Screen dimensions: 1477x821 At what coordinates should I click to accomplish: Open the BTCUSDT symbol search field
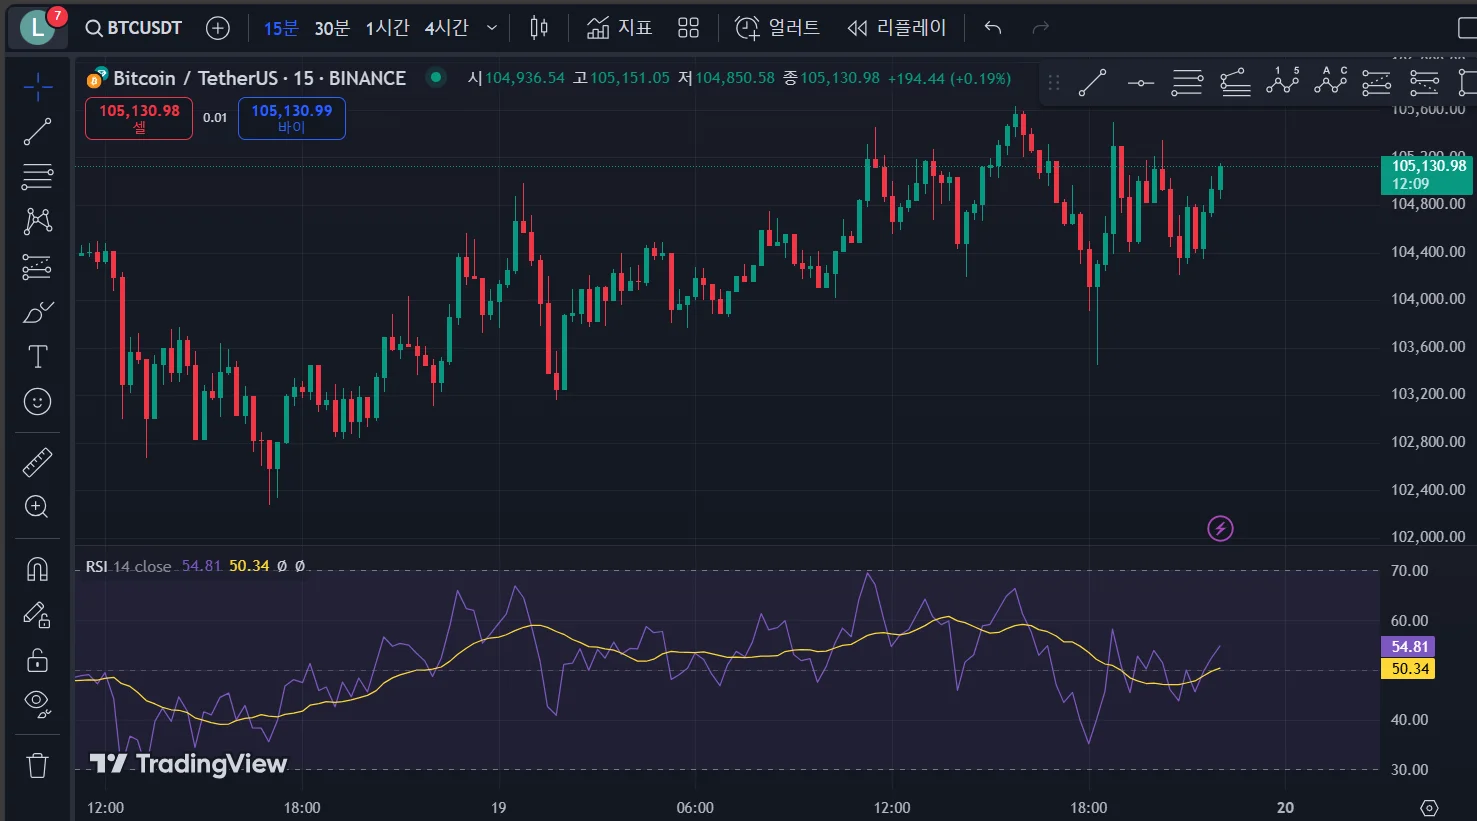tap(134, 28)
